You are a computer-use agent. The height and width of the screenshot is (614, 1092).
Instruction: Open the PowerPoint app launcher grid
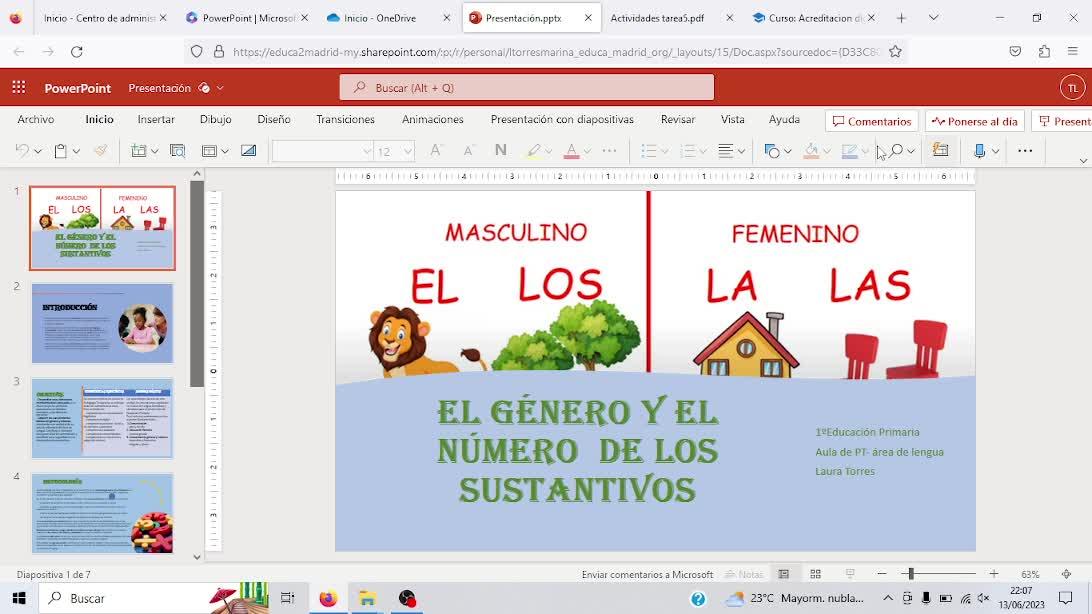click(18, 88)
